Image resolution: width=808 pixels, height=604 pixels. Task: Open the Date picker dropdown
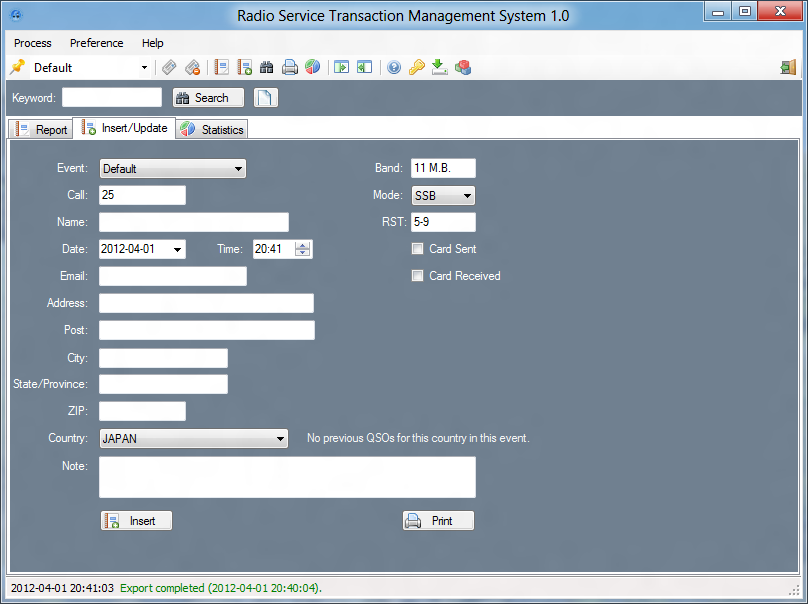tap(177, 249)
